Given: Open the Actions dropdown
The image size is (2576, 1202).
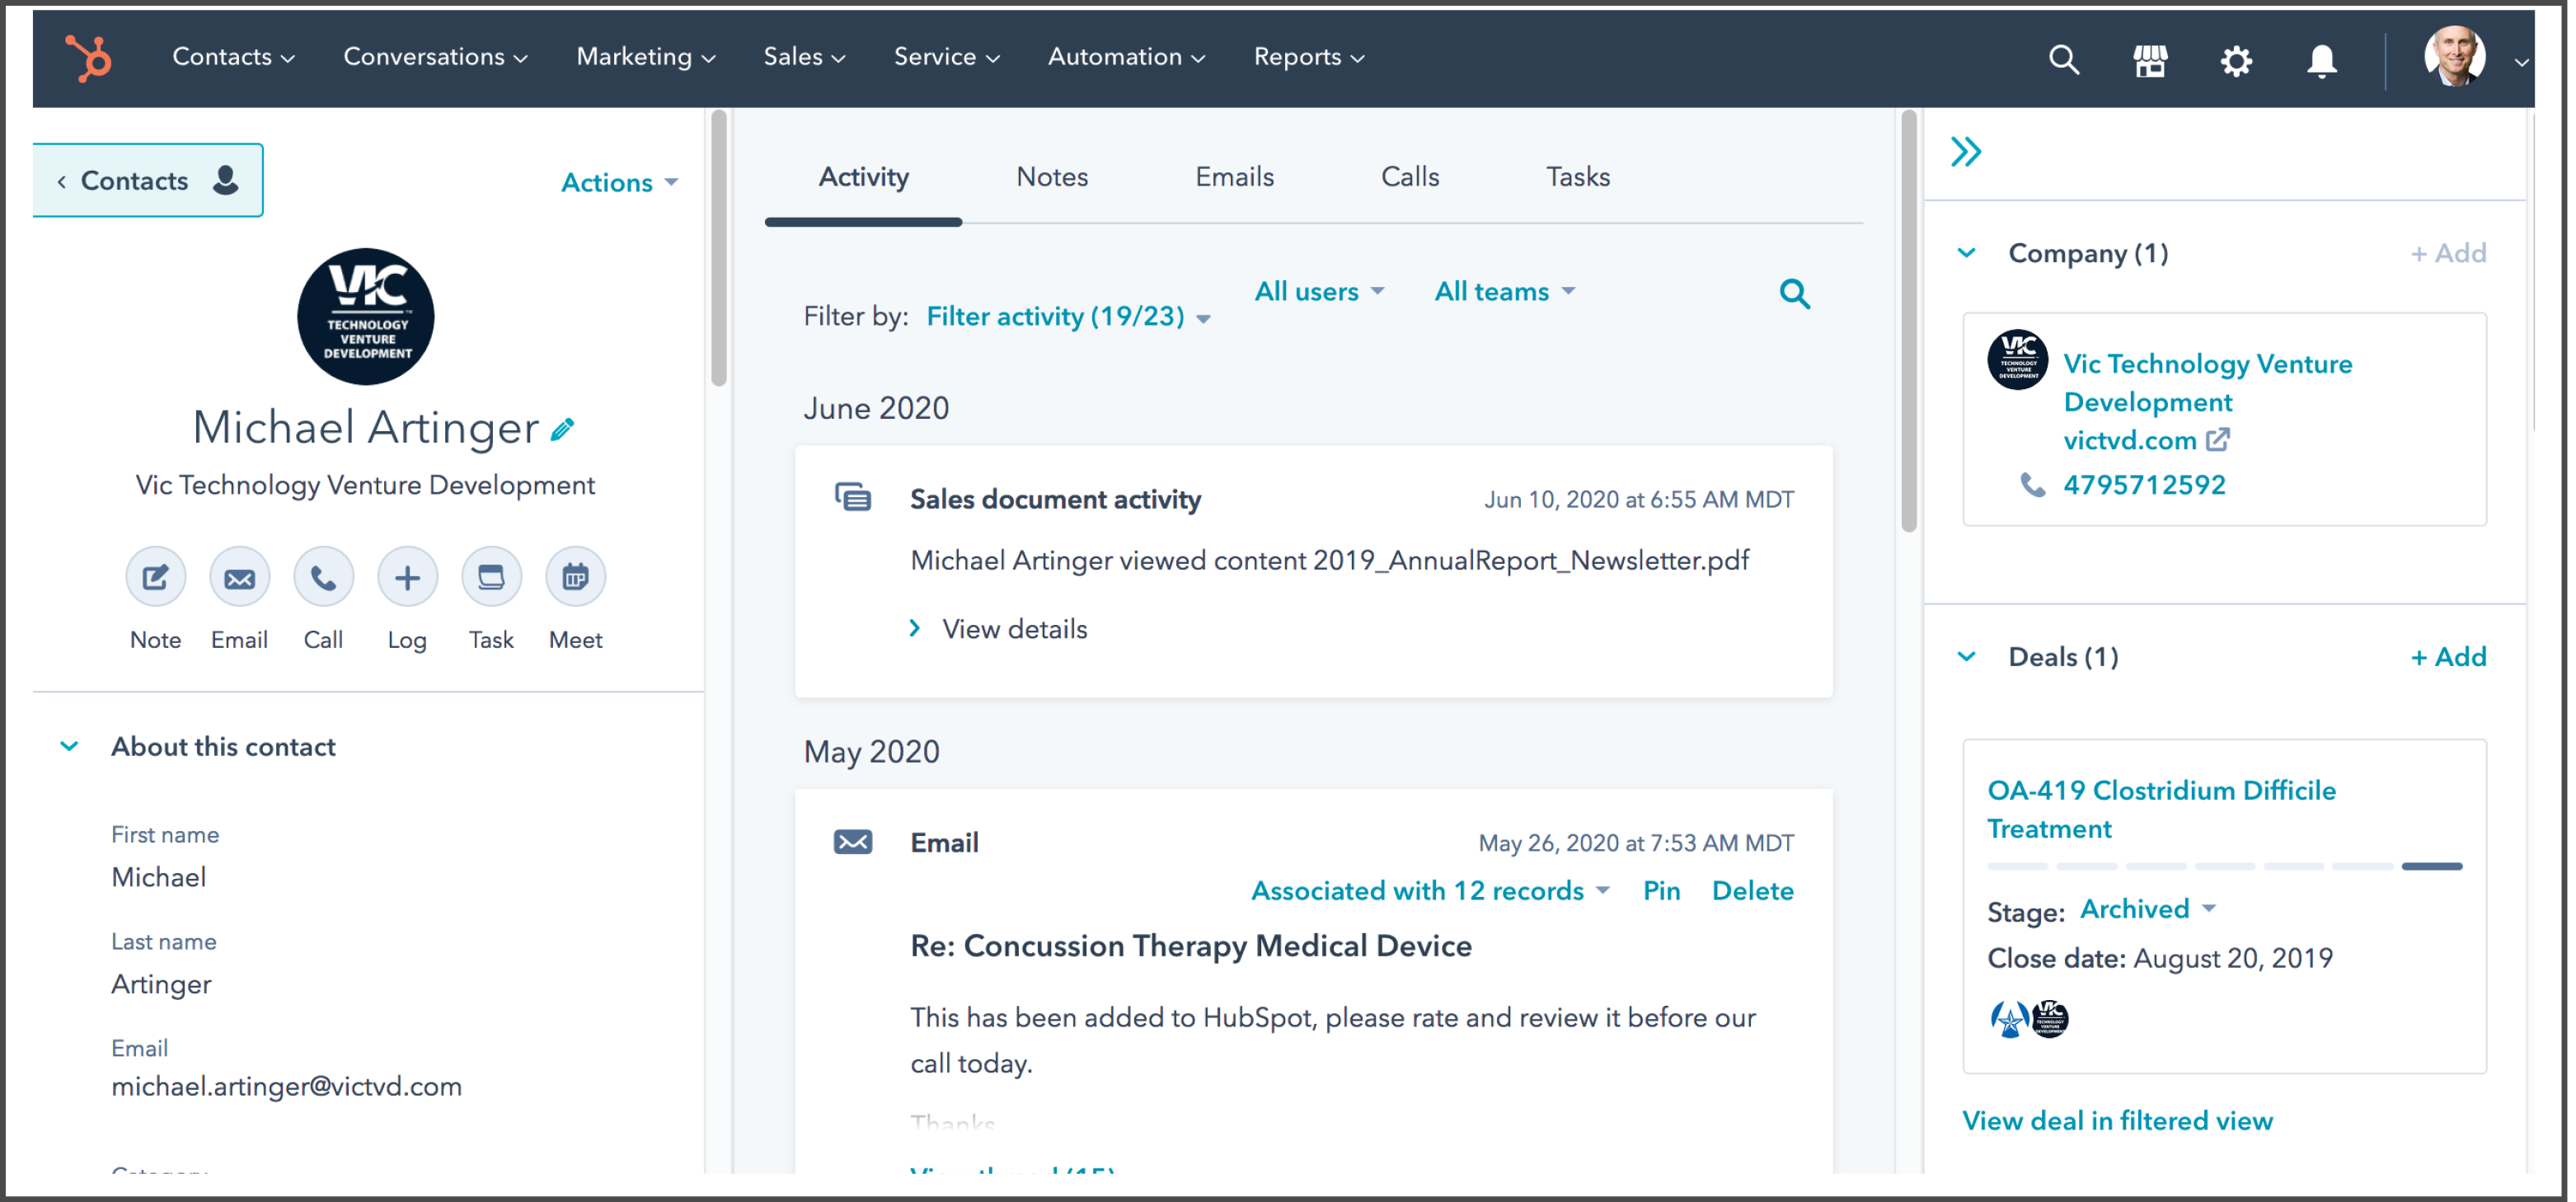Looking at the screenshot, I should tap(620, 183).
